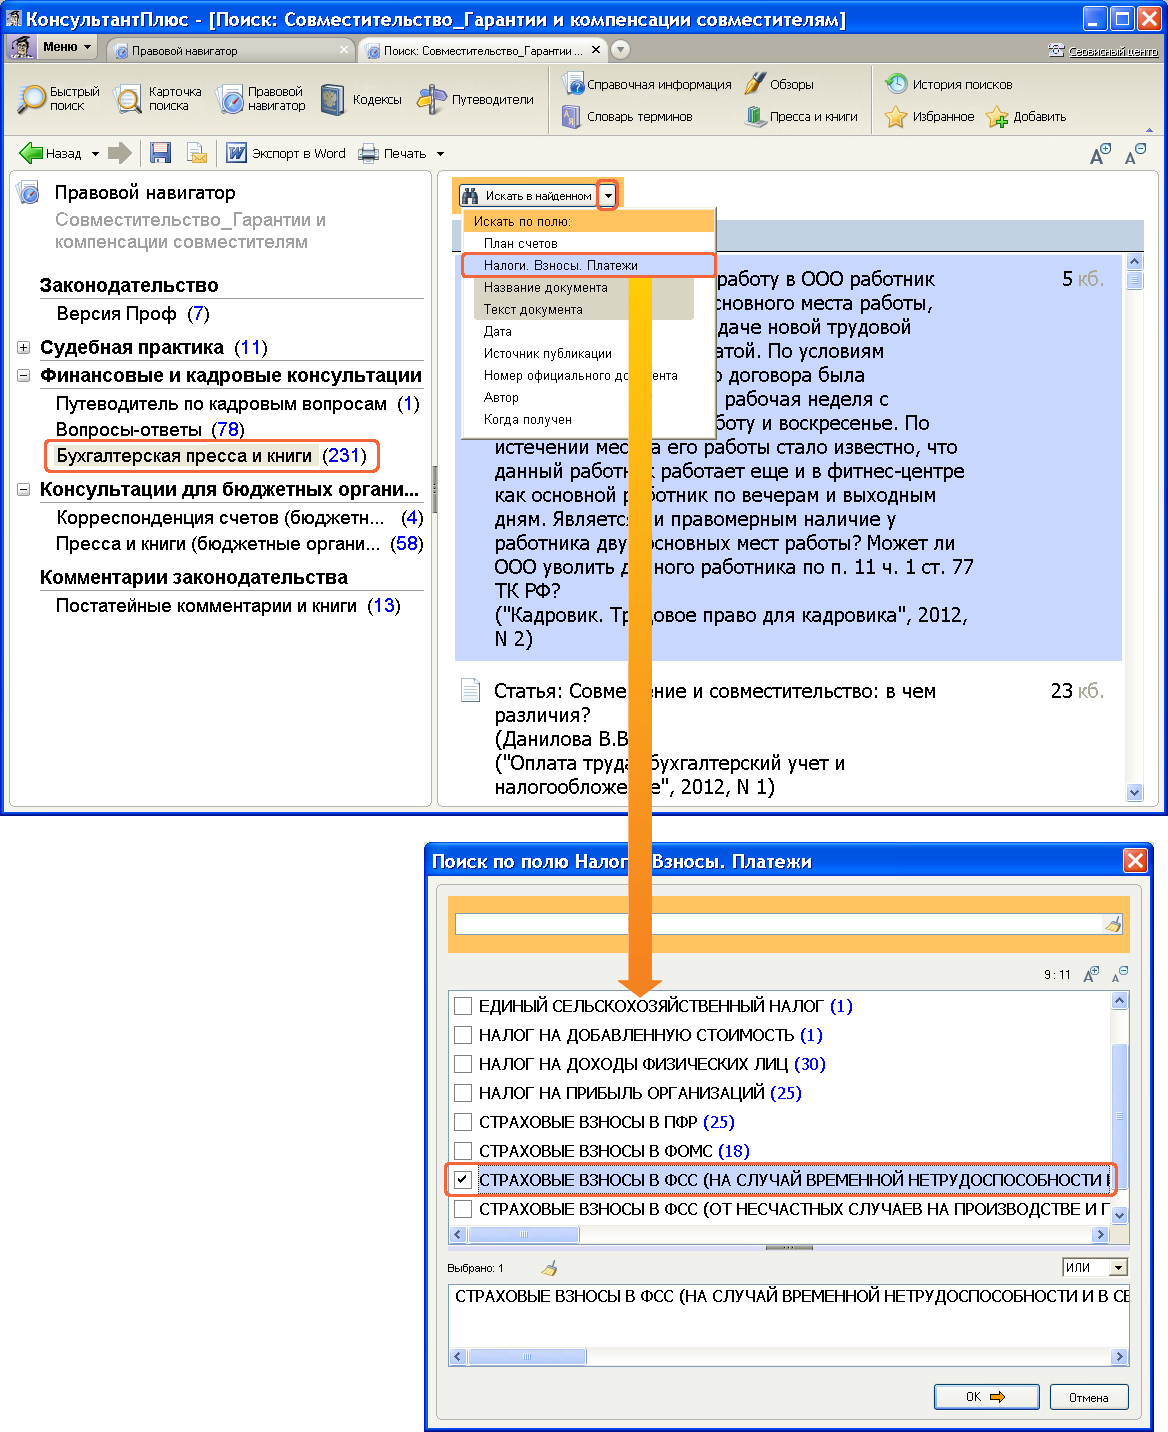Screen dimensions: 1168x1432
Task: Open Путеводители section
Action: (x=476, y=99)
